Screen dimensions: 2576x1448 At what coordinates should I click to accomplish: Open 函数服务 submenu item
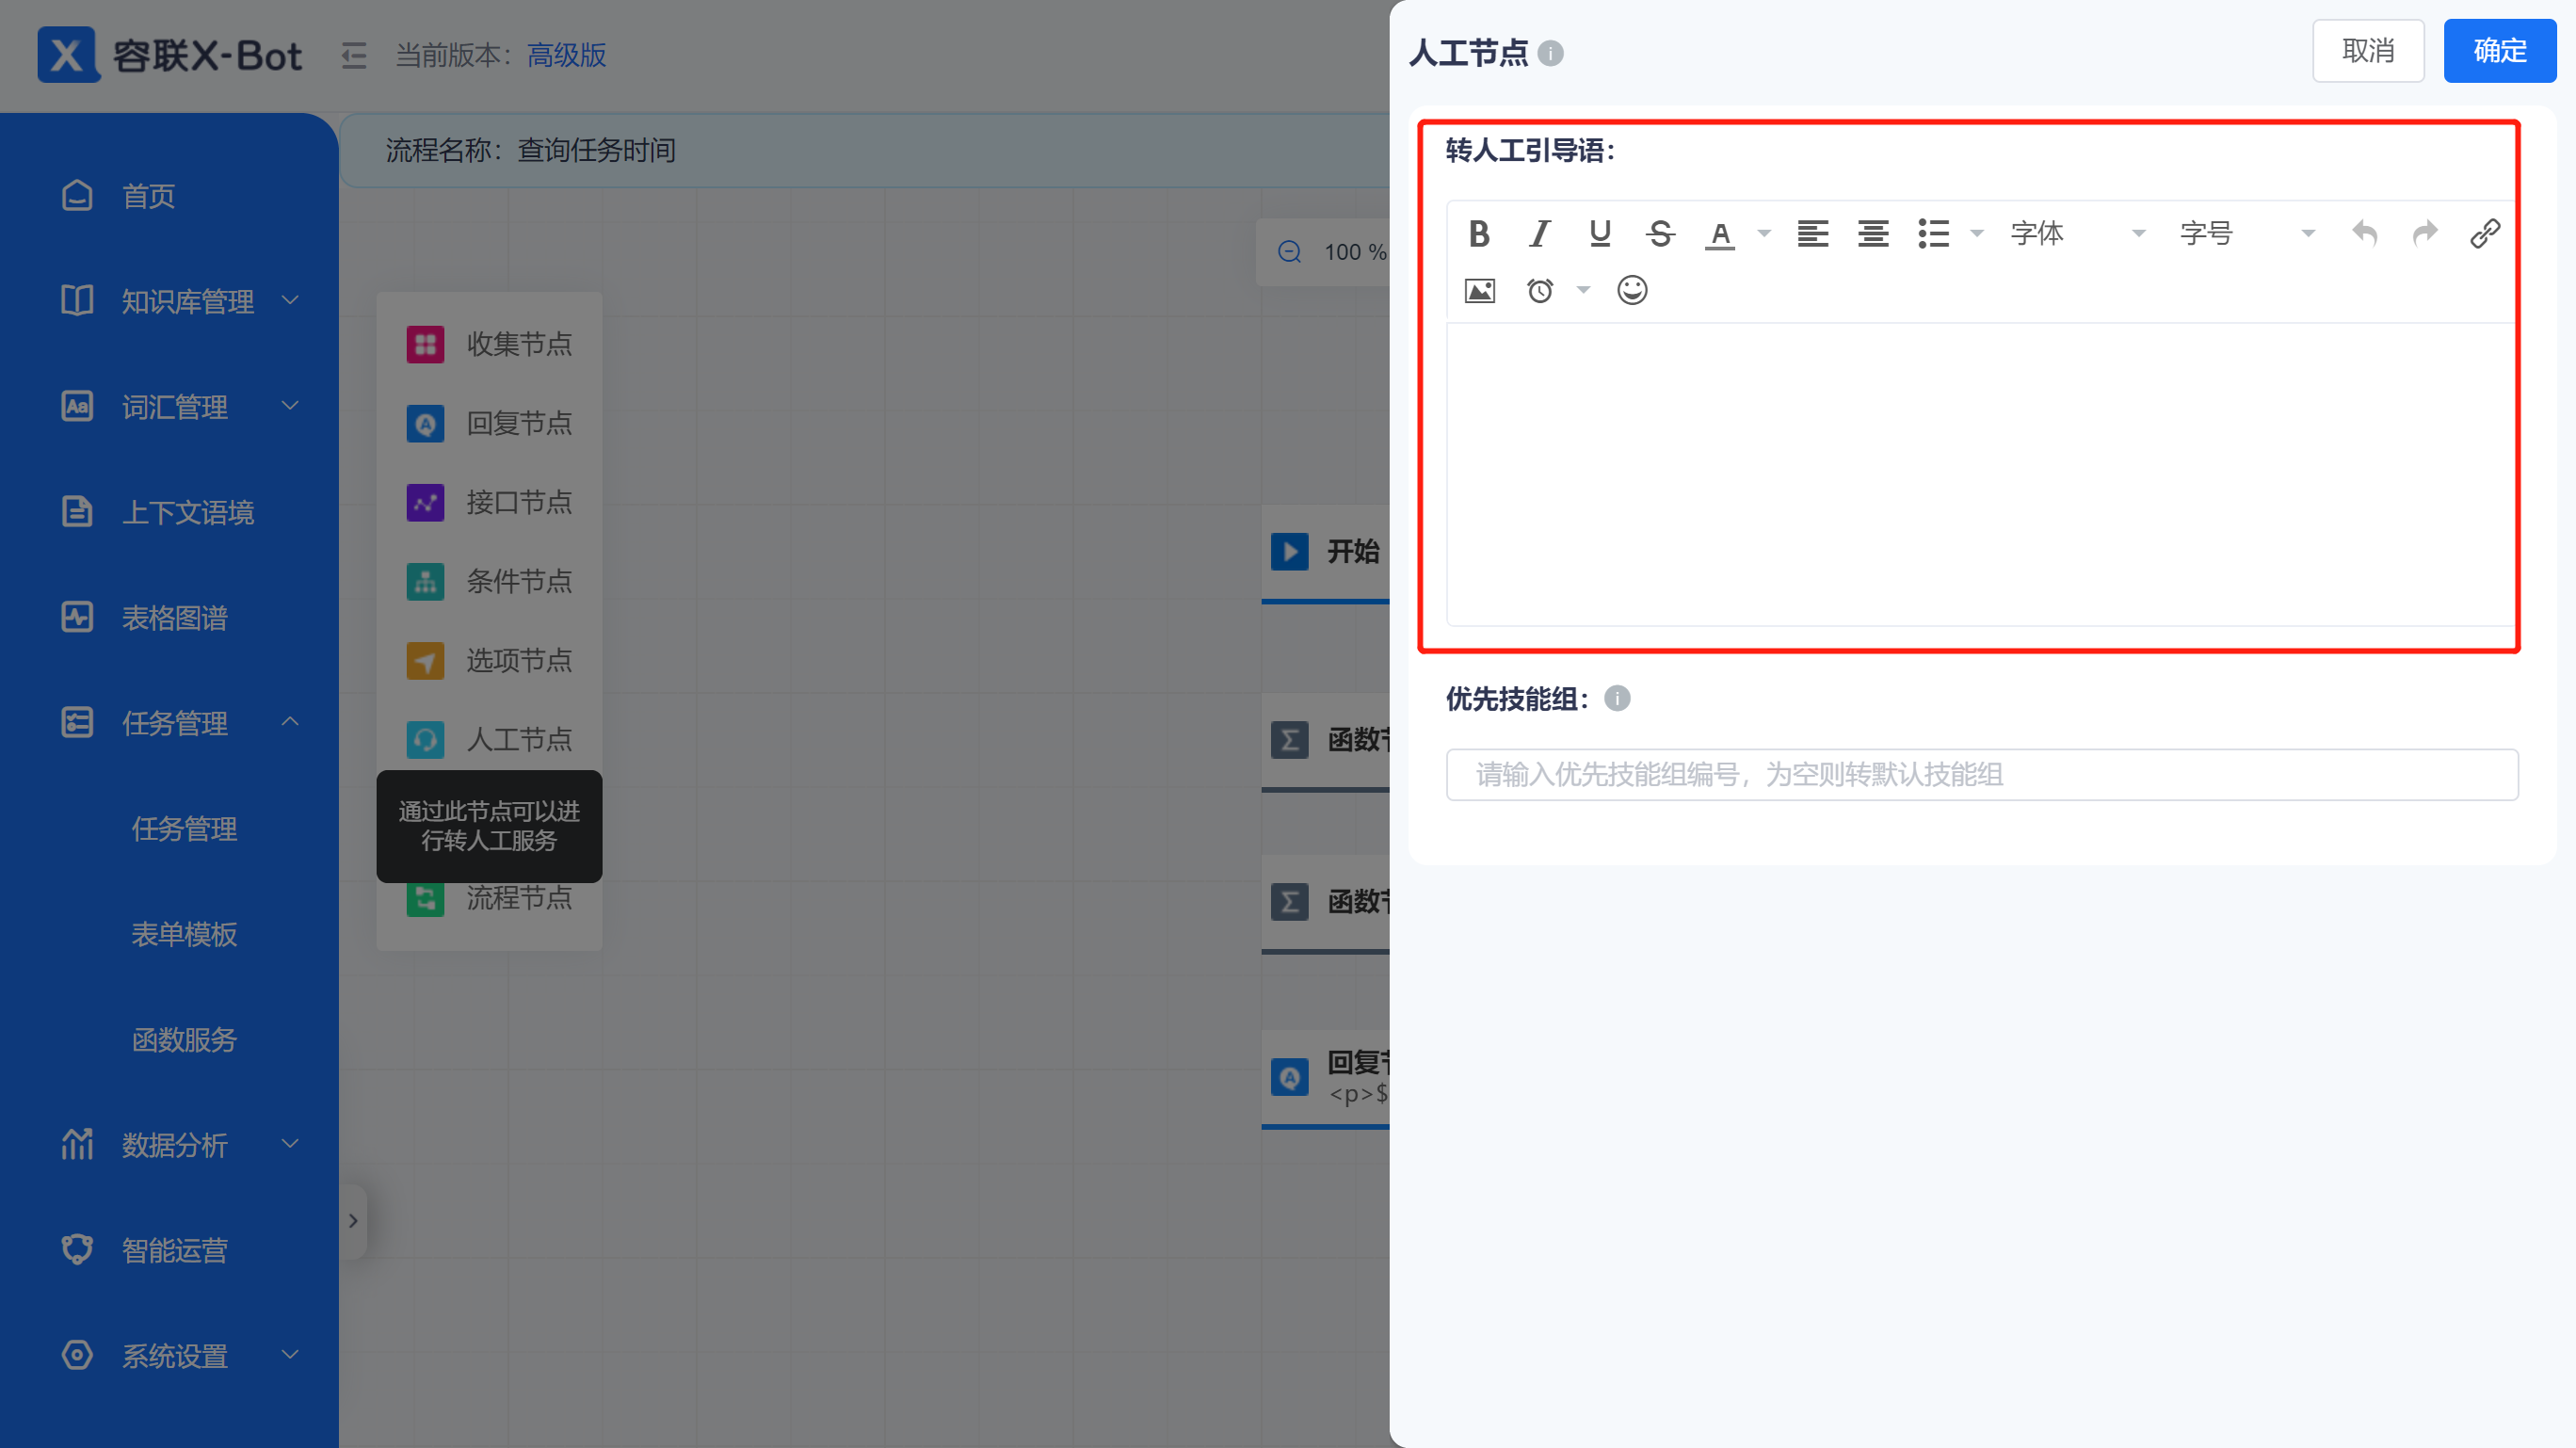(184, 1040)
